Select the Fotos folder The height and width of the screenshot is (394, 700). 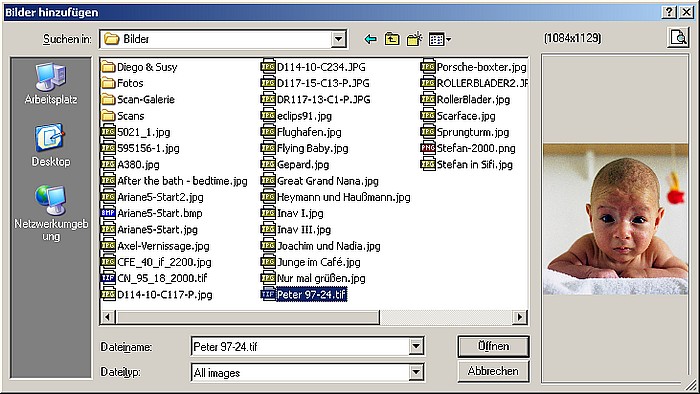pyautogui.click(x=122, y=83)
